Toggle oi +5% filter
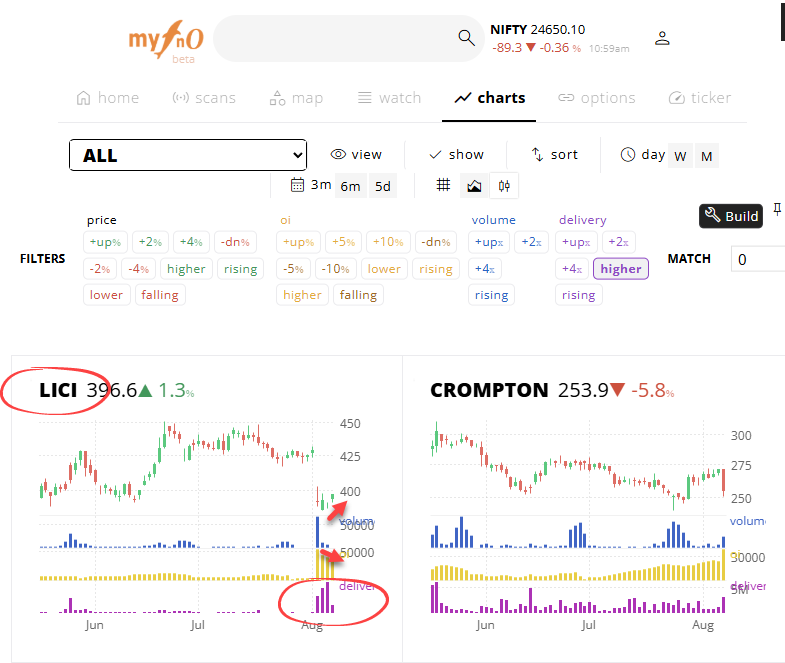The width and height of the screenshot is (785, 663). [343, 242]
